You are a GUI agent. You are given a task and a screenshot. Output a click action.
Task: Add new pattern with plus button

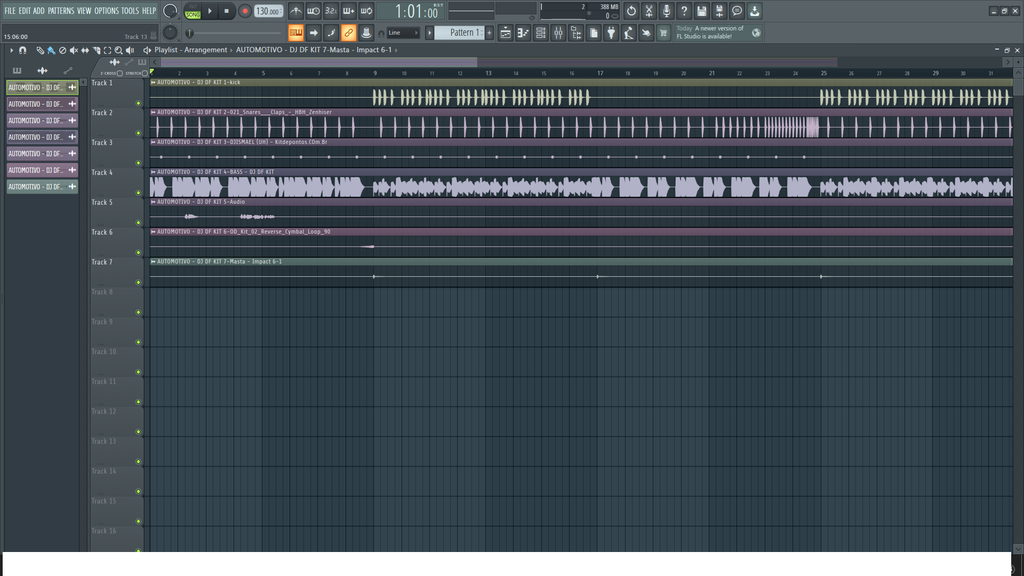(489, 33)
